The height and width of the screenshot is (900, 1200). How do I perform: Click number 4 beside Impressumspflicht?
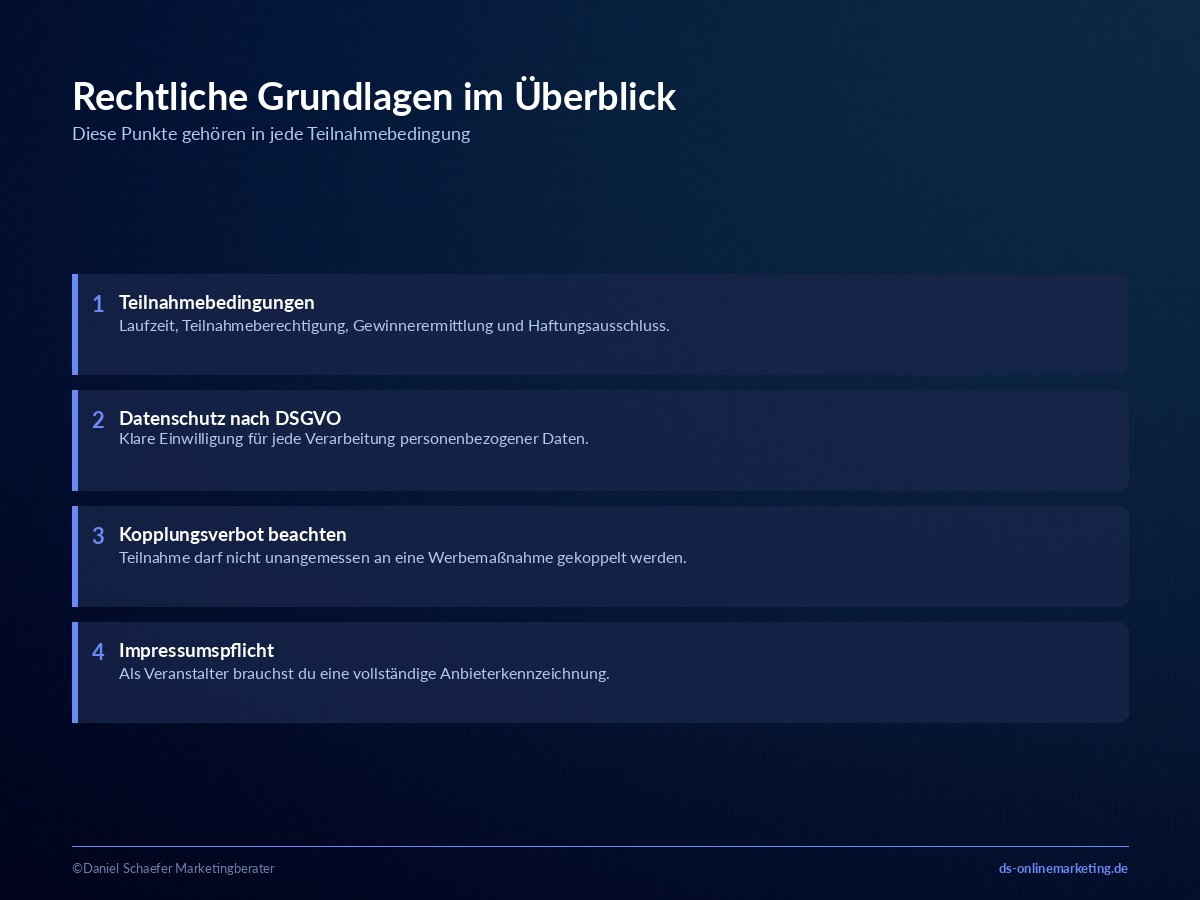(x=98, y=652)
